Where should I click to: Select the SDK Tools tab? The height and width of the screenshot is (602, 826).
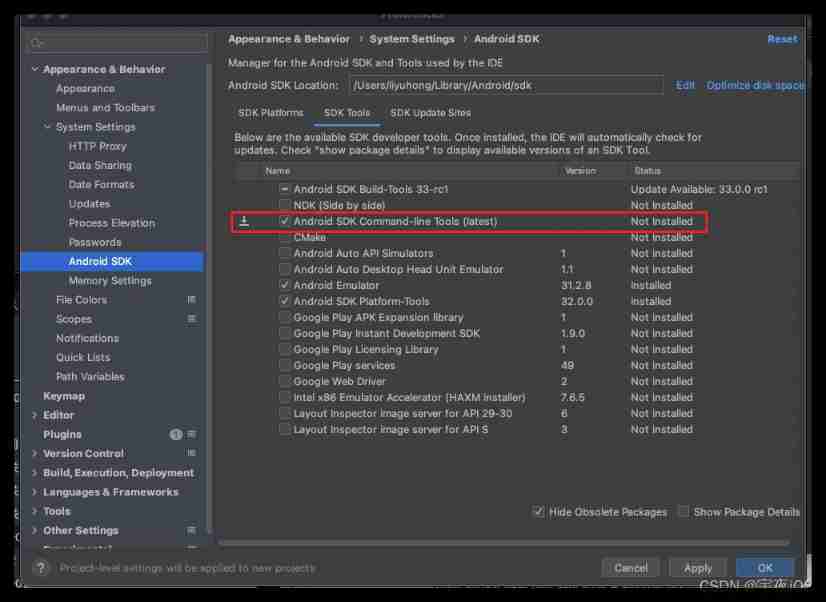tap(347, 113)
